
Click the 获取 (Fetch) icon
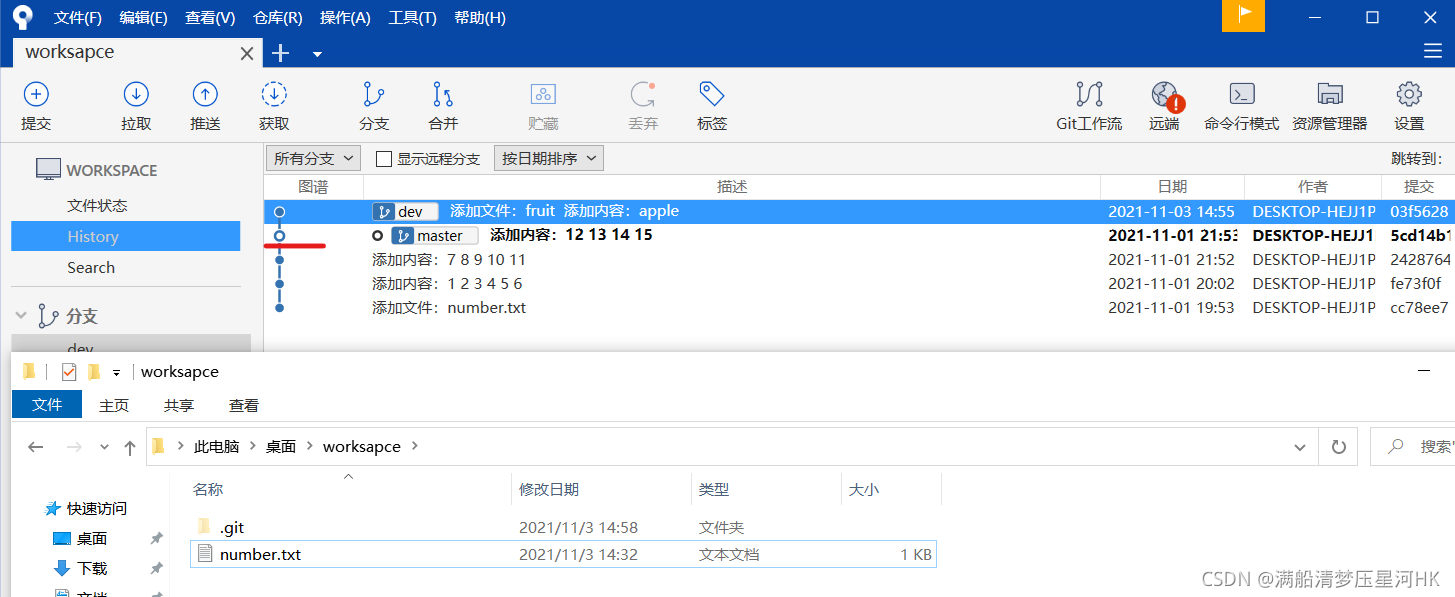pos(274,105)
